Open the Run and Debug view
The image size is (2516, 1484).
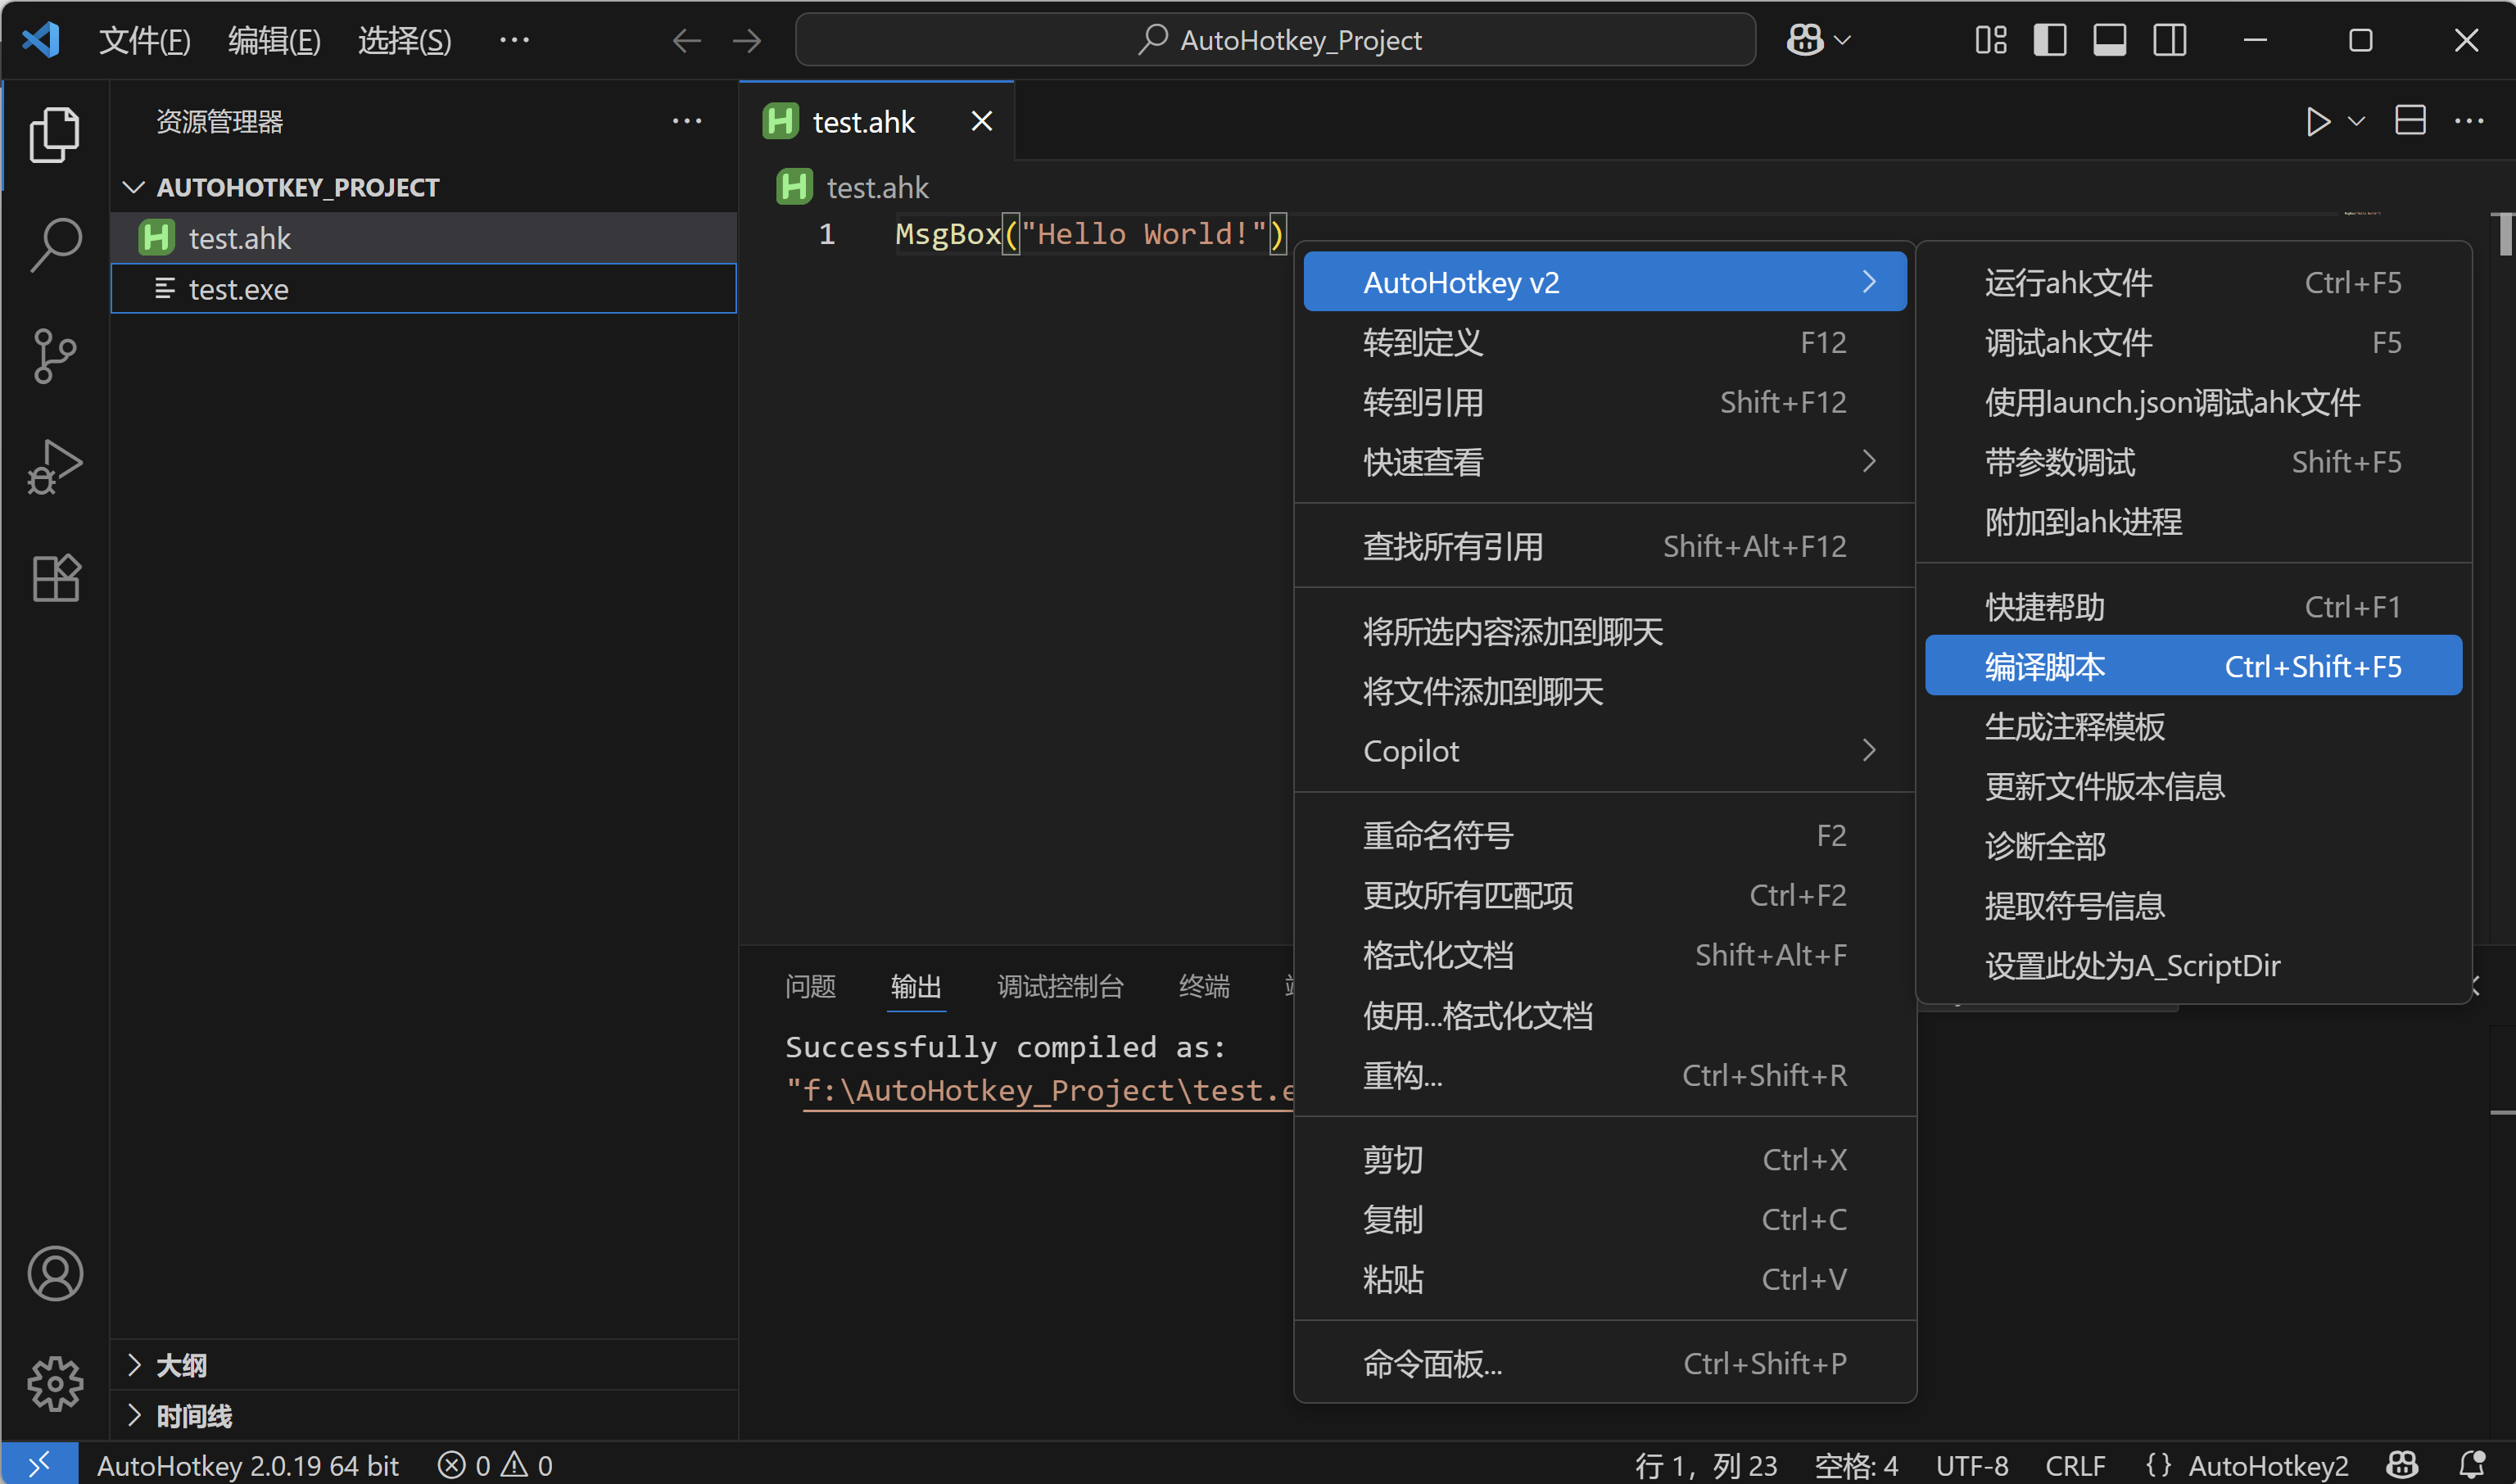55,467
